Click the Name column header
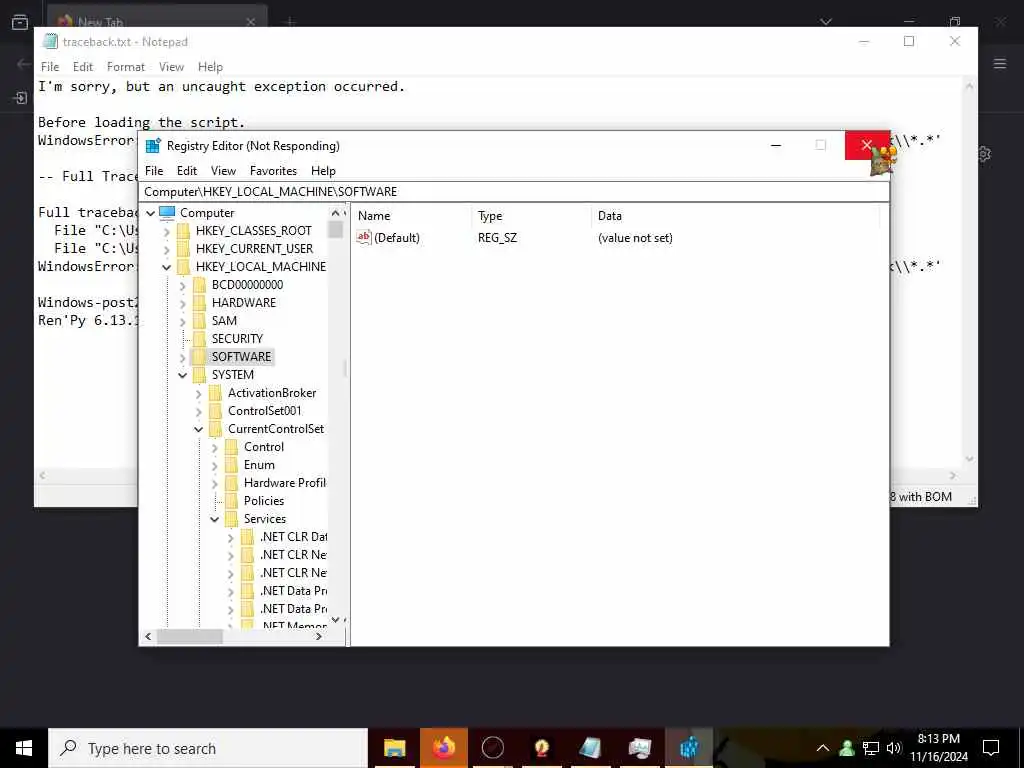Screen dimensions: 1024x768 coord(411,216)
